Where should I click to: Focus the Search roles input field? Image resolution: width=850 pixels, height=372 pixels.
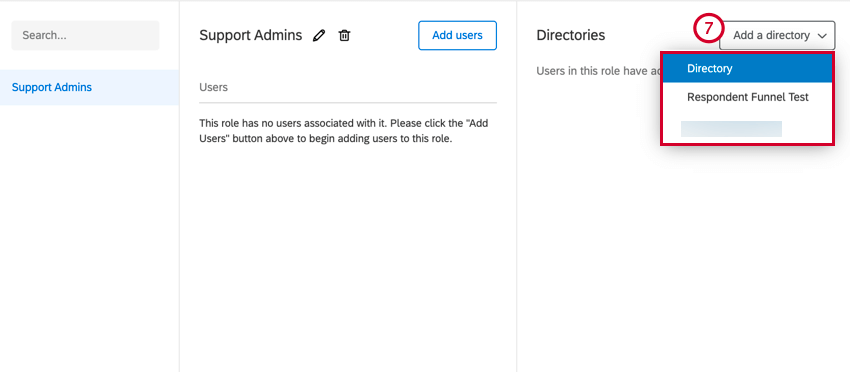point(85,35)
